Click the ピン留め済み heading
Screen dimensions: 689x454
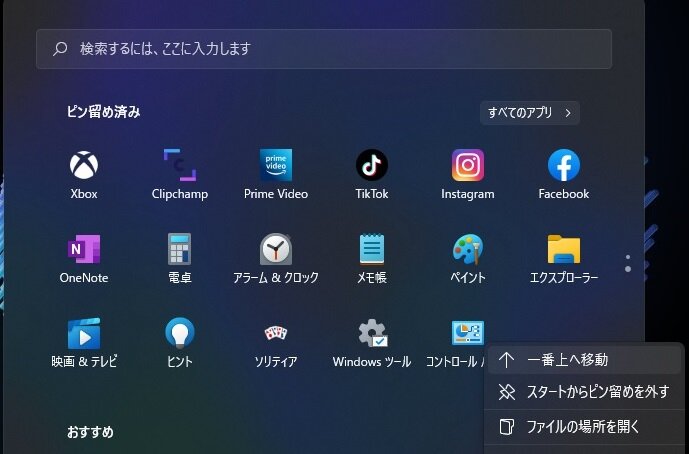coord(103,112)
